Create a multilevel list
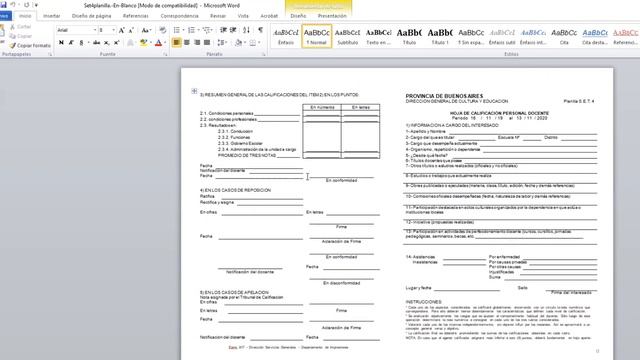640x360 pixels. click(207, 30)
